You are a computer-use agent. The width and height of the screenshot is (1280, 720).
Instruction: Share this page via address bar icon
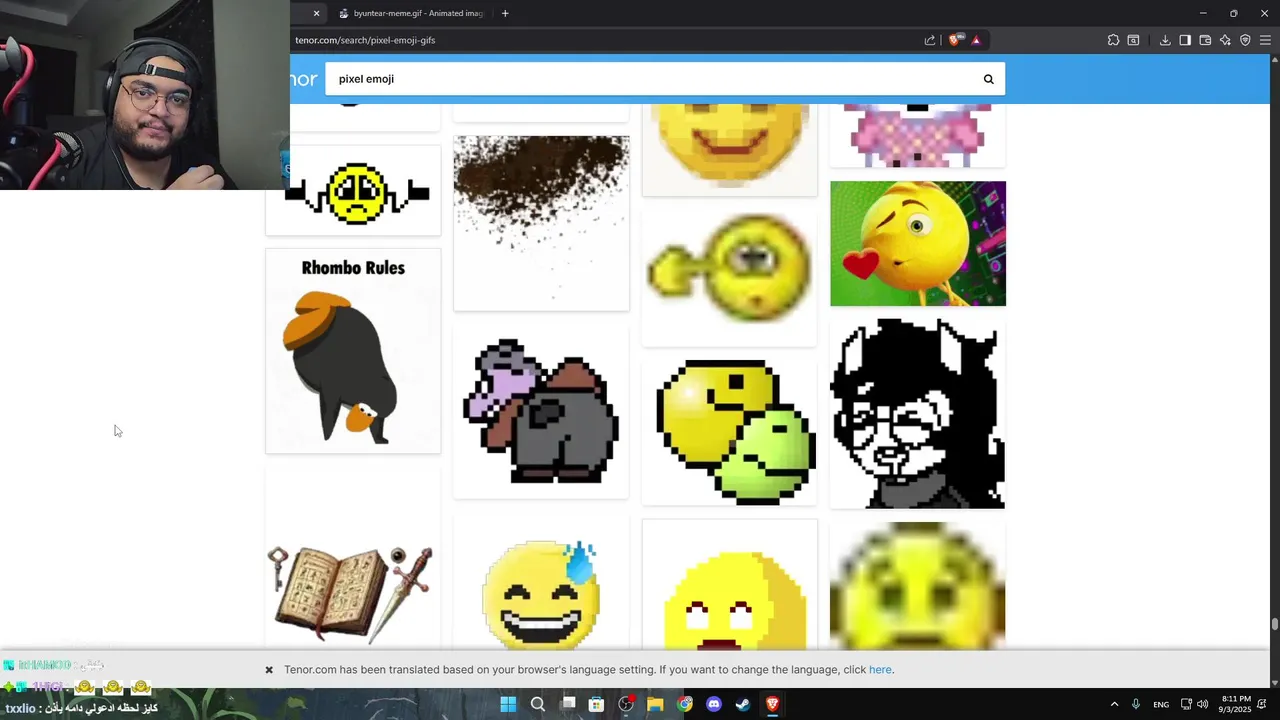930,40
